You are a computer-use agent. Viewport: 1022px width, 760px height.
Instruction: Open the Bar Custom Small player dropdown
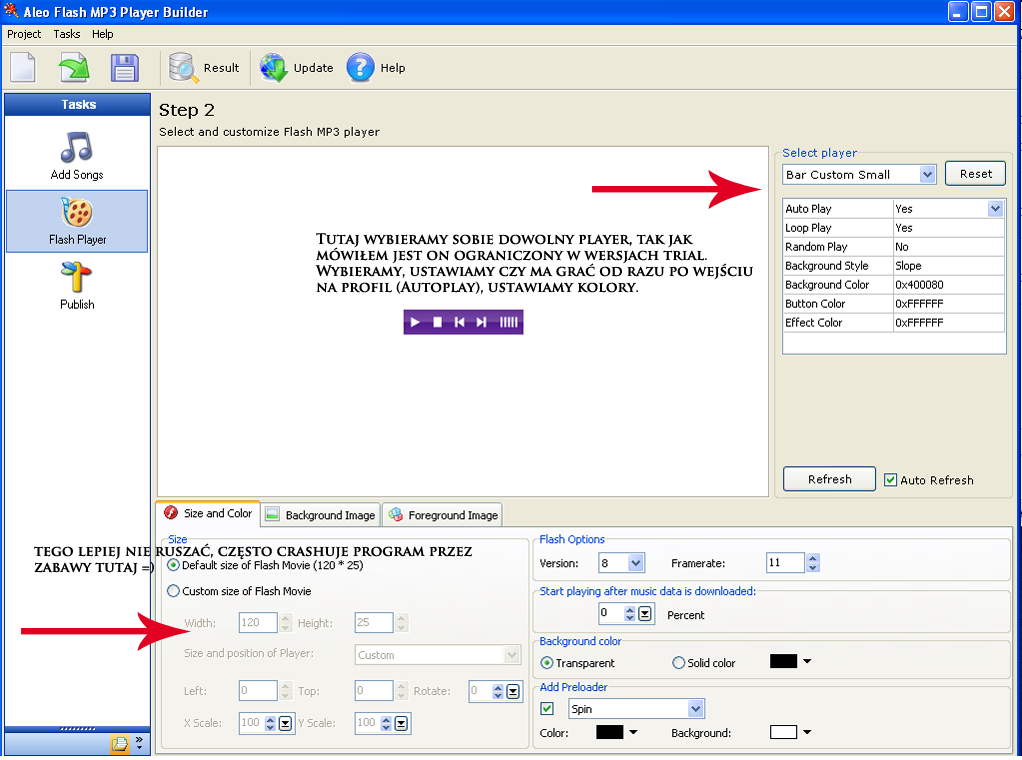pos(859,174)
